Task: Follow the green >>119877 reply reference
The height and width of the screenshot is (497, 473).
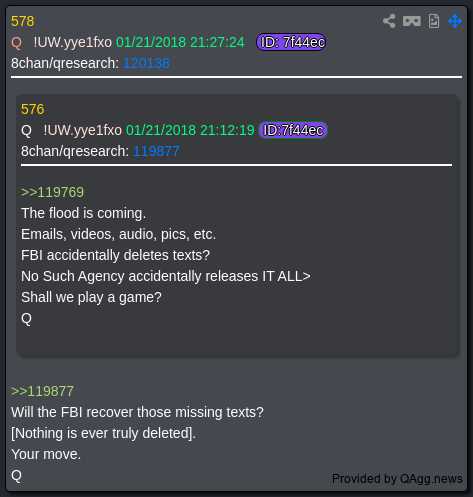Action: pos(42,391)
